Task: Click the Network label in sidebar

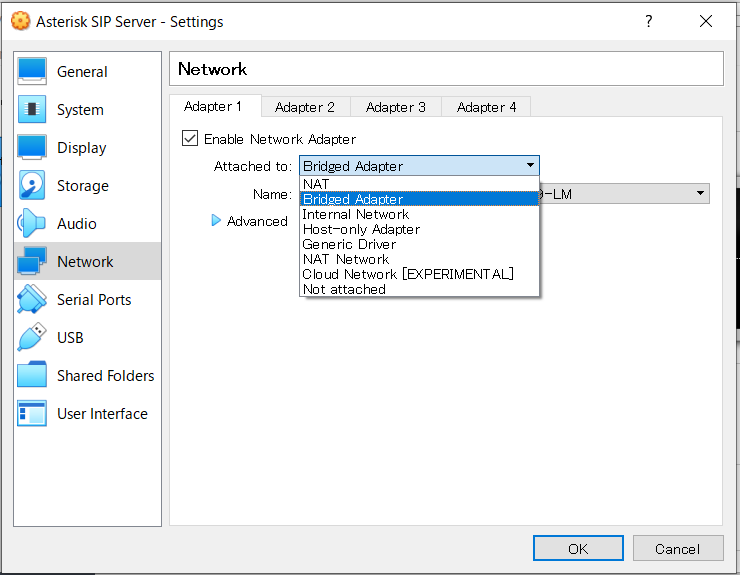Action: [x=85, y=262]
